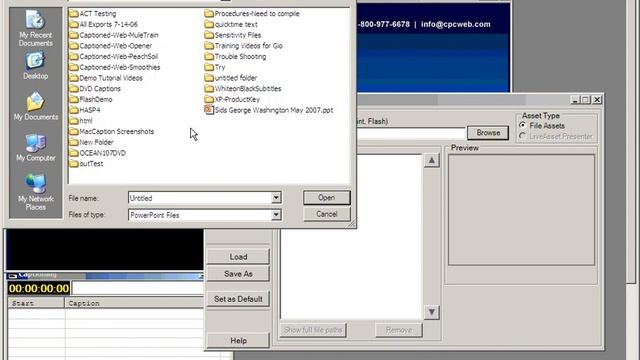The image size is (640, 360).
Task: Click Show full file paths button
Action: coord(313,330)
